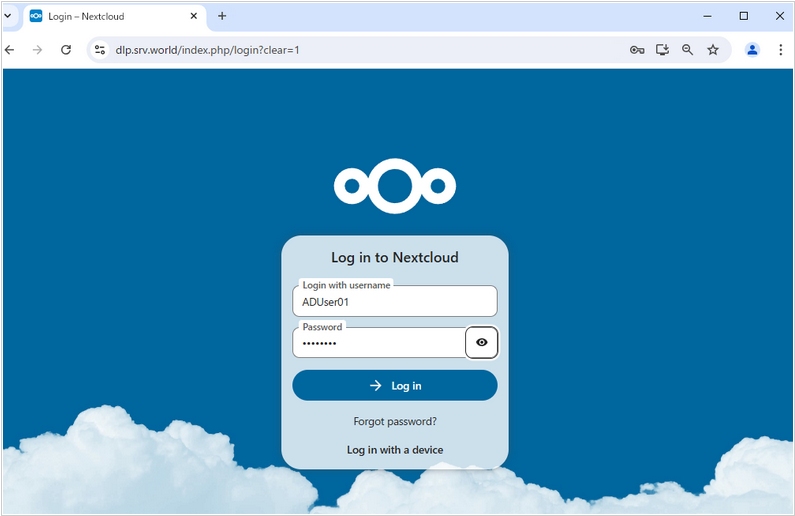View site information icon beside the URL
Viewport: 795px width, 516px height.
click(x=100, y=50)
